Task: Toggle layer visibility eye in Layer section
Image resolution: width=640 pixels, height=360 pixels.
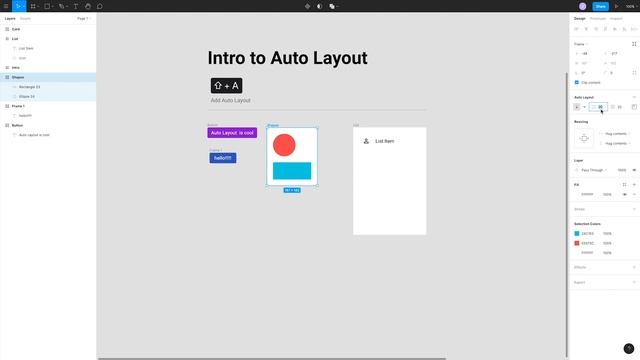Action: (634, 170)
